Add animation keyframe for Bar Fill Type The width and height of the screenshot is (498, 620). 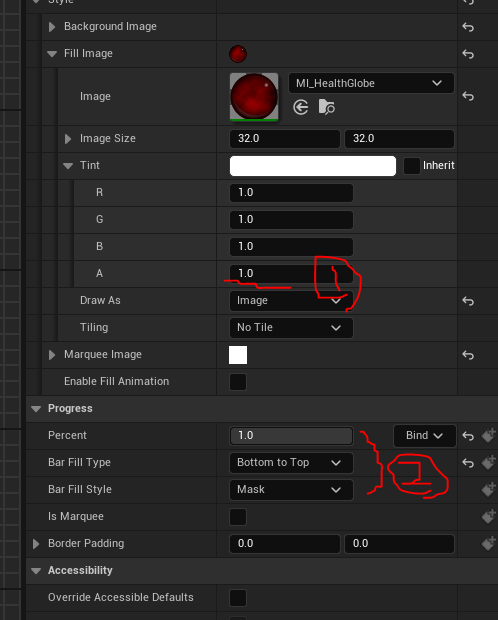point(489,462)
